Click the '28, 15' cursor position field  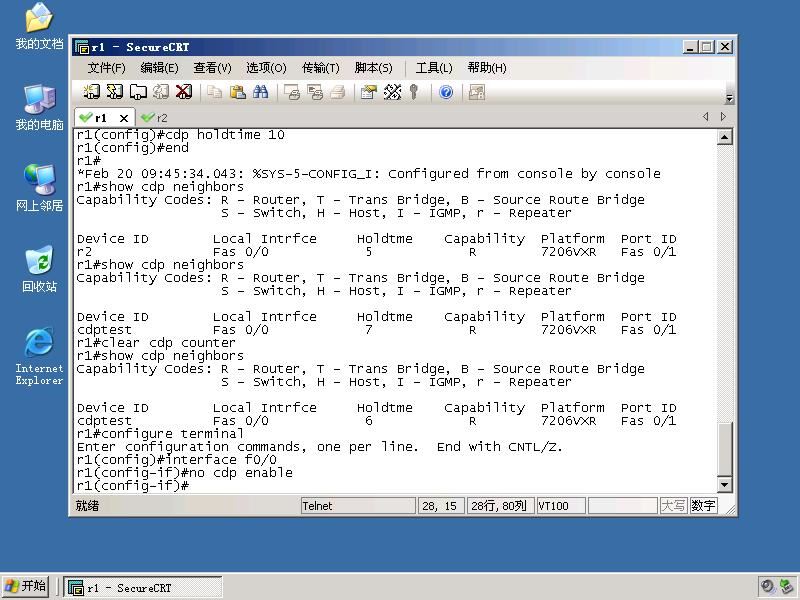440,506
